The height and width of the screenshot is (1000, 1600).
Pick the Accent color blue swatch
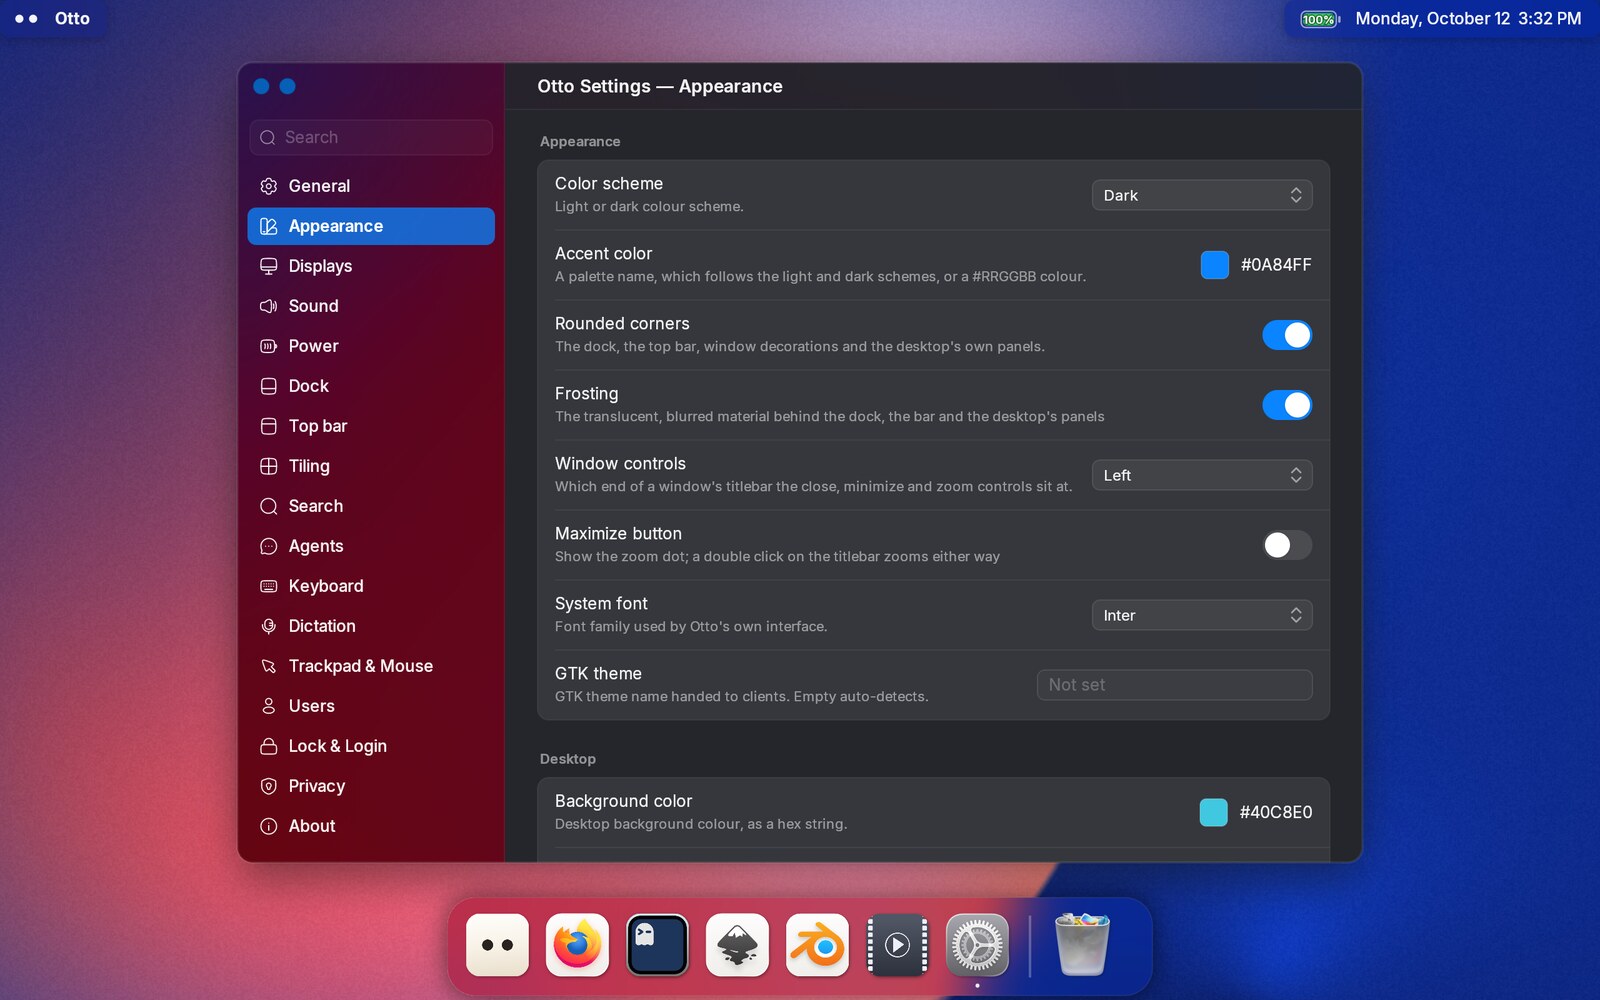[x=1214, y=265]
